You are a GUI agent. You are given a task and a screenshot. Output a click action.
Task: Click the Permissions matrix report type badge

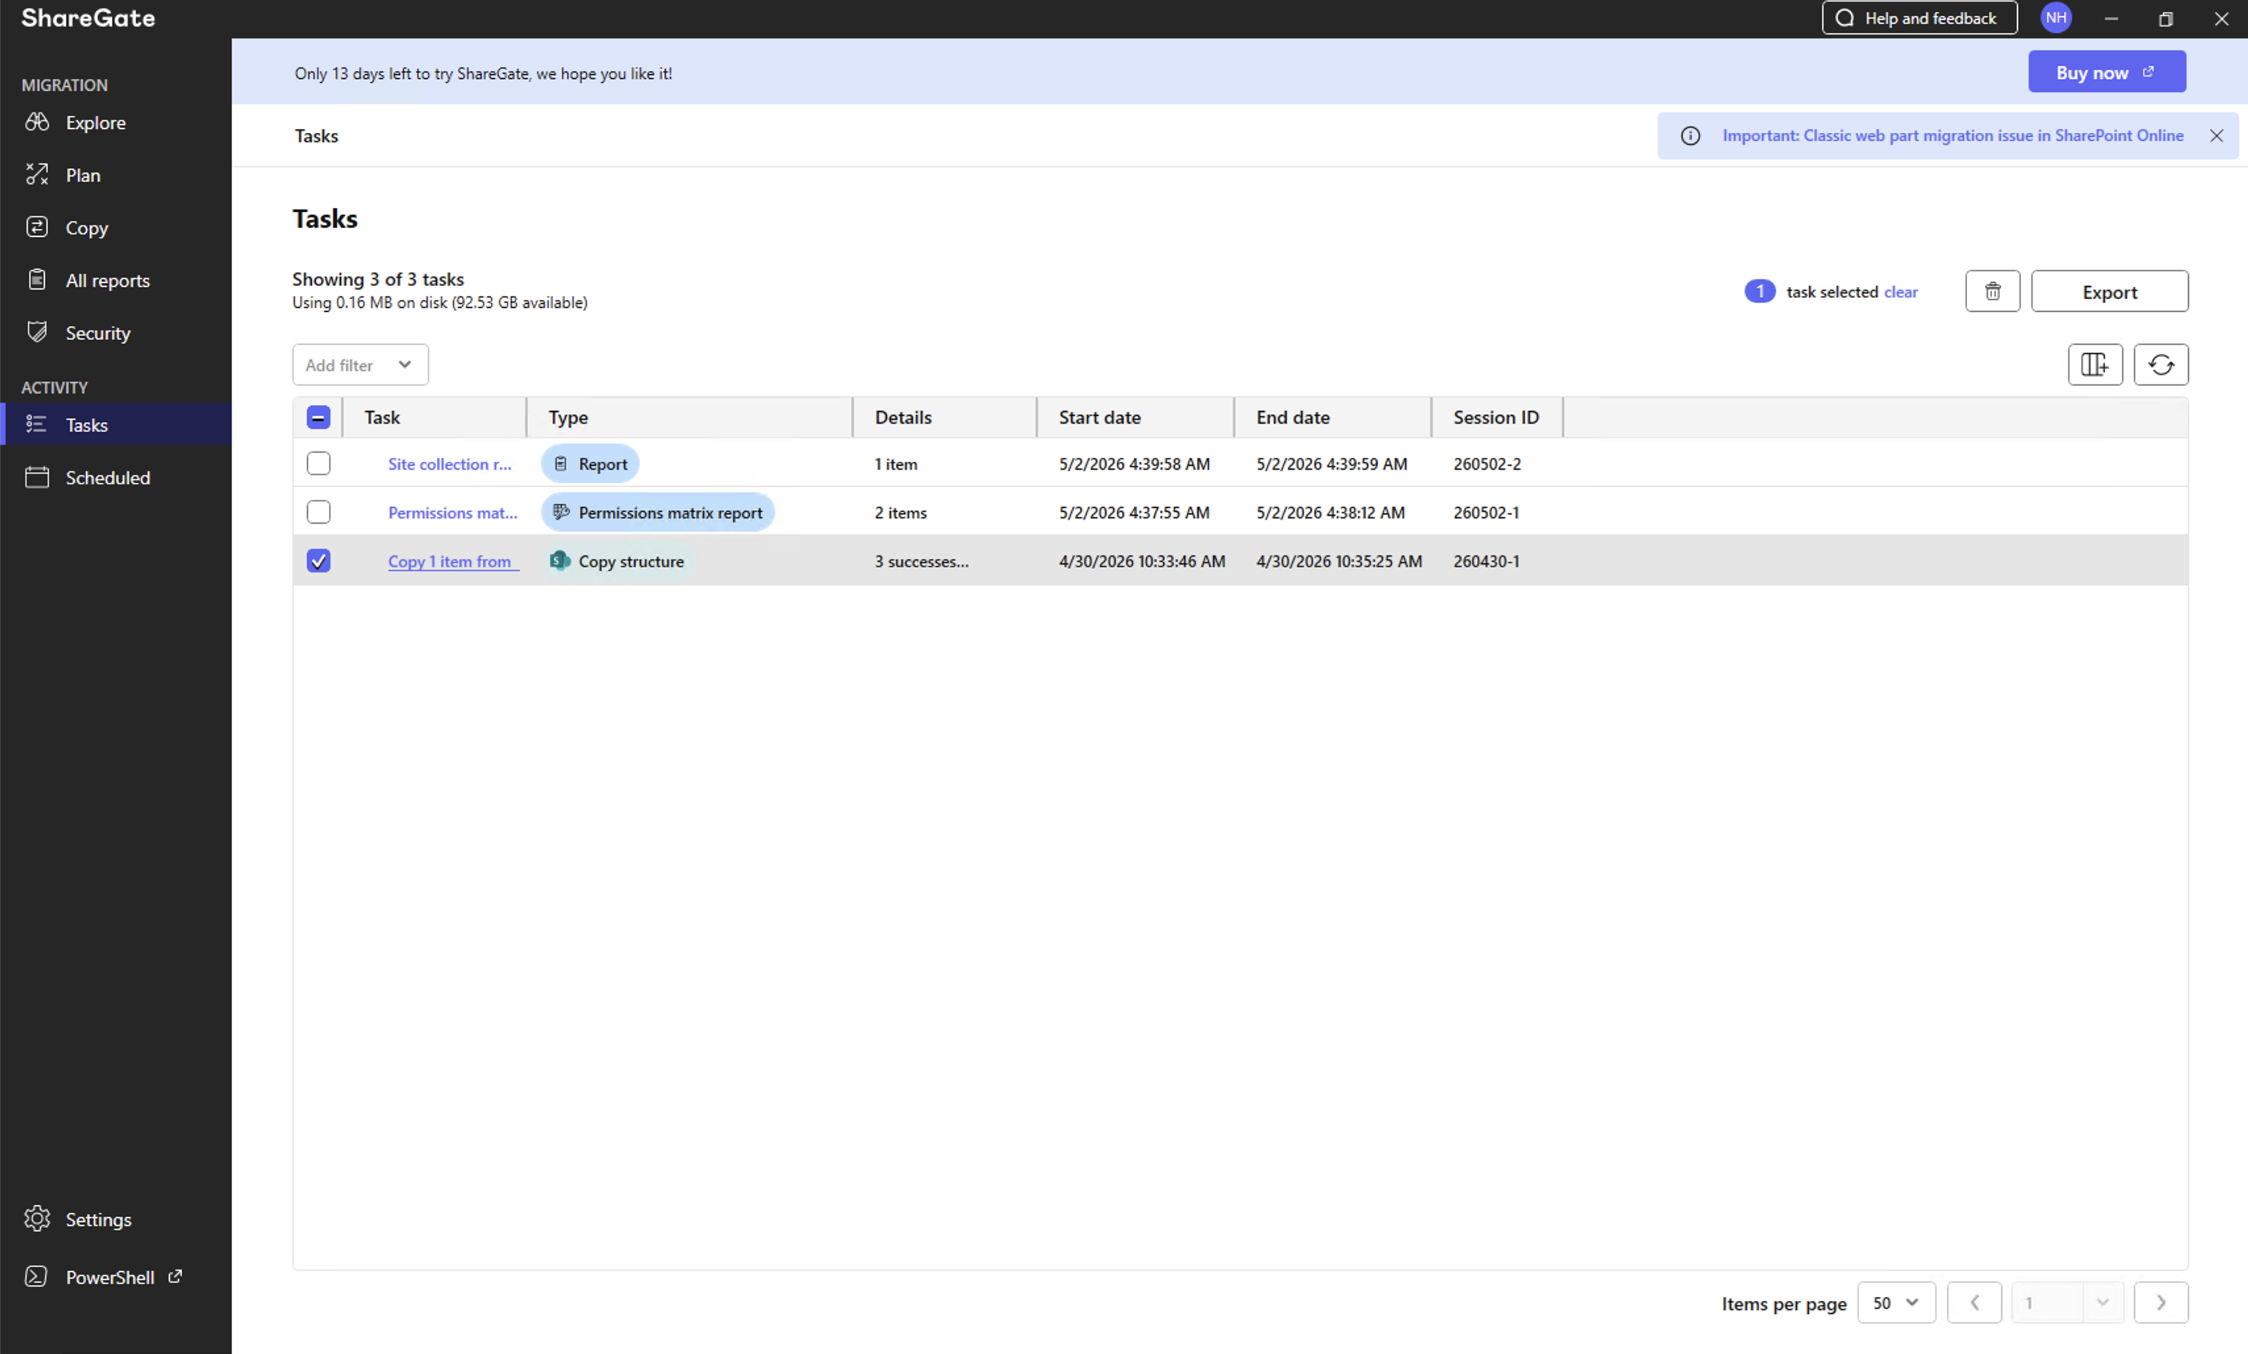pos(657,513)
